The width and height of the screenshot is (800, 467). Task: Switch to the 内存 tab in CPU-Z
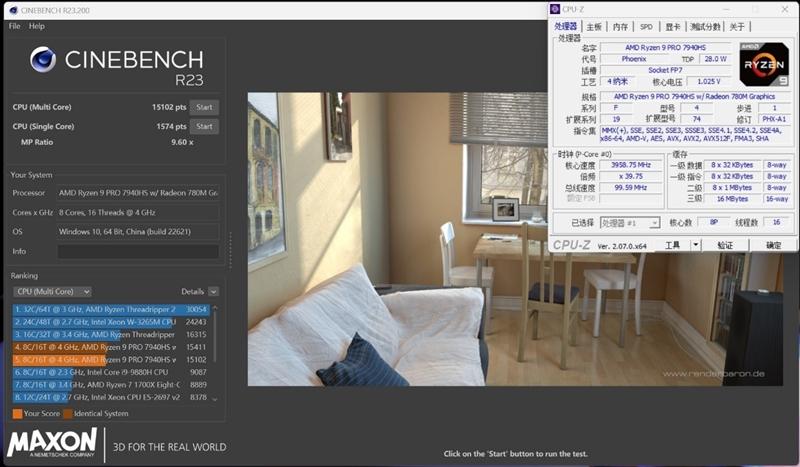(620, 27)
